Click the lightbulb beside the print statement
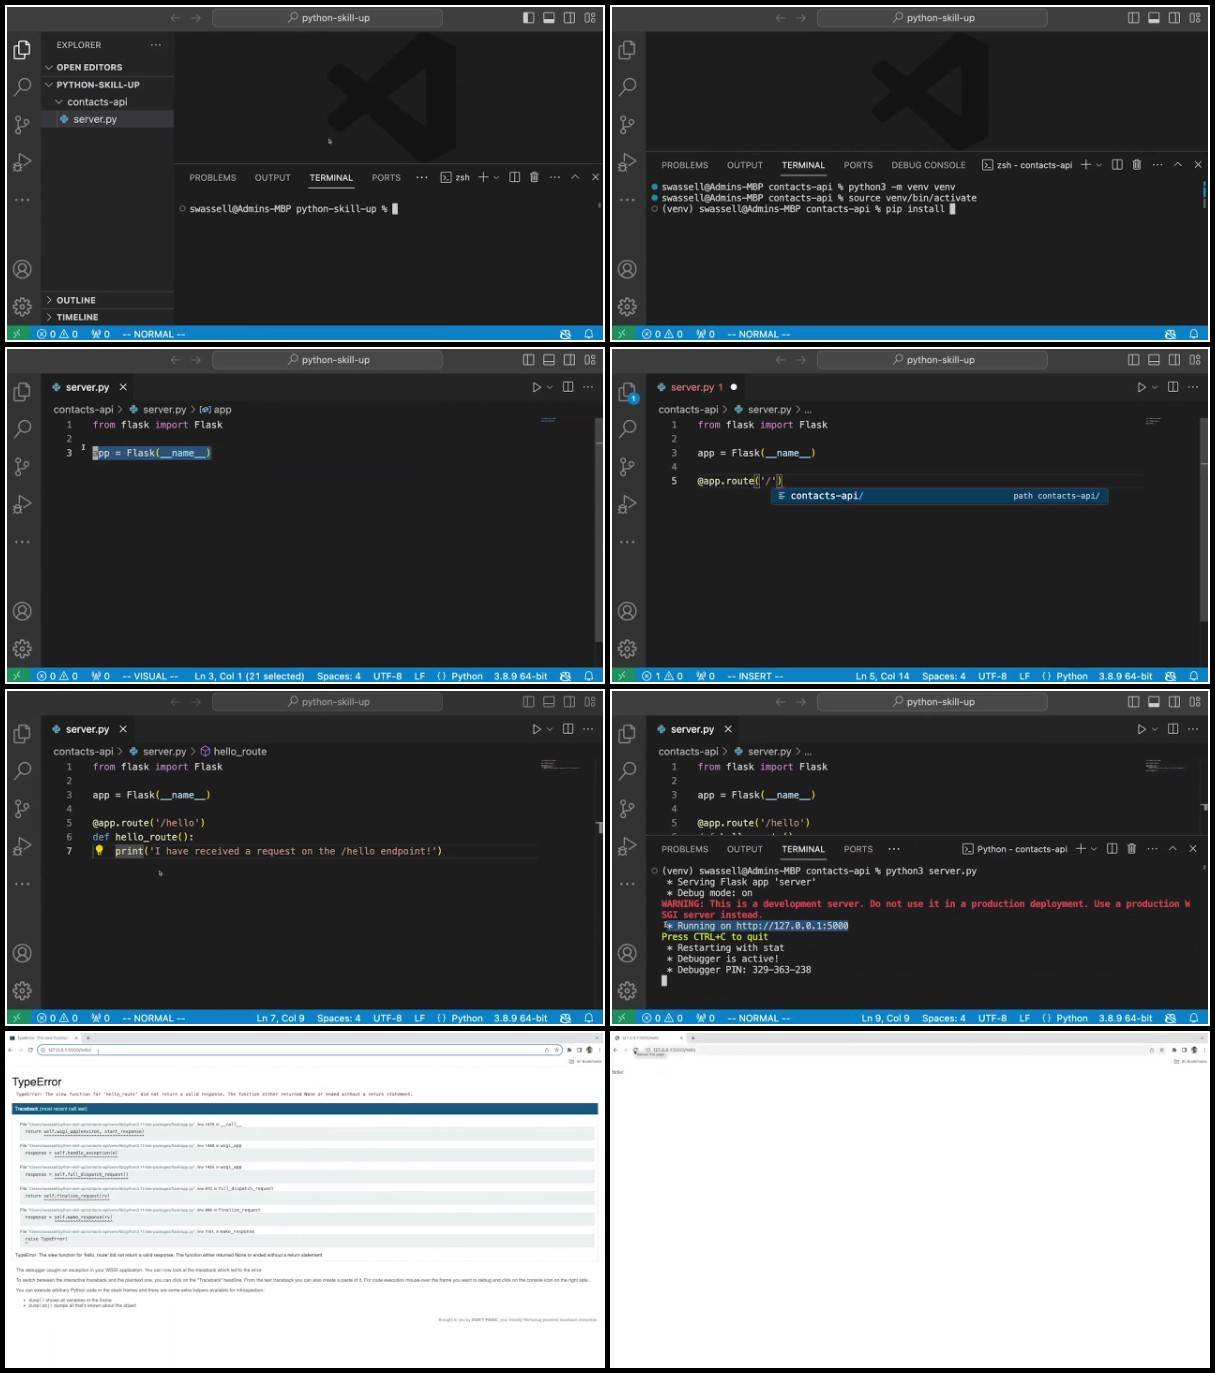This screenshot has height=1373, width=1215. coord(99,851)
